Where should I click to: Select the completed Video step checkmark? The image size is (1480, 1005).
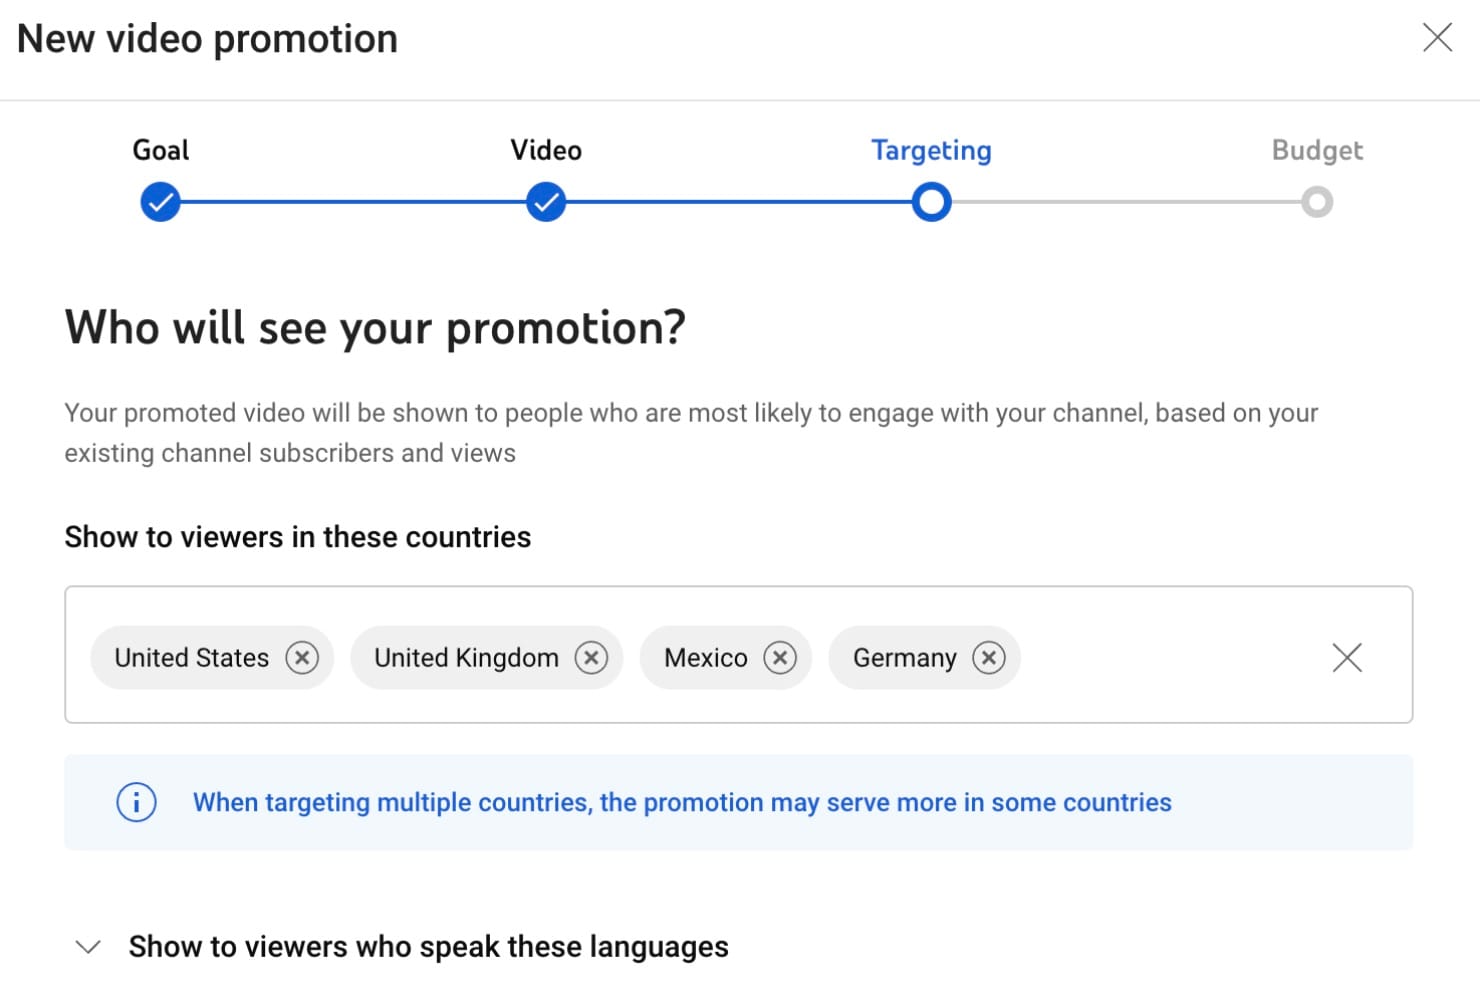(546, 202)
